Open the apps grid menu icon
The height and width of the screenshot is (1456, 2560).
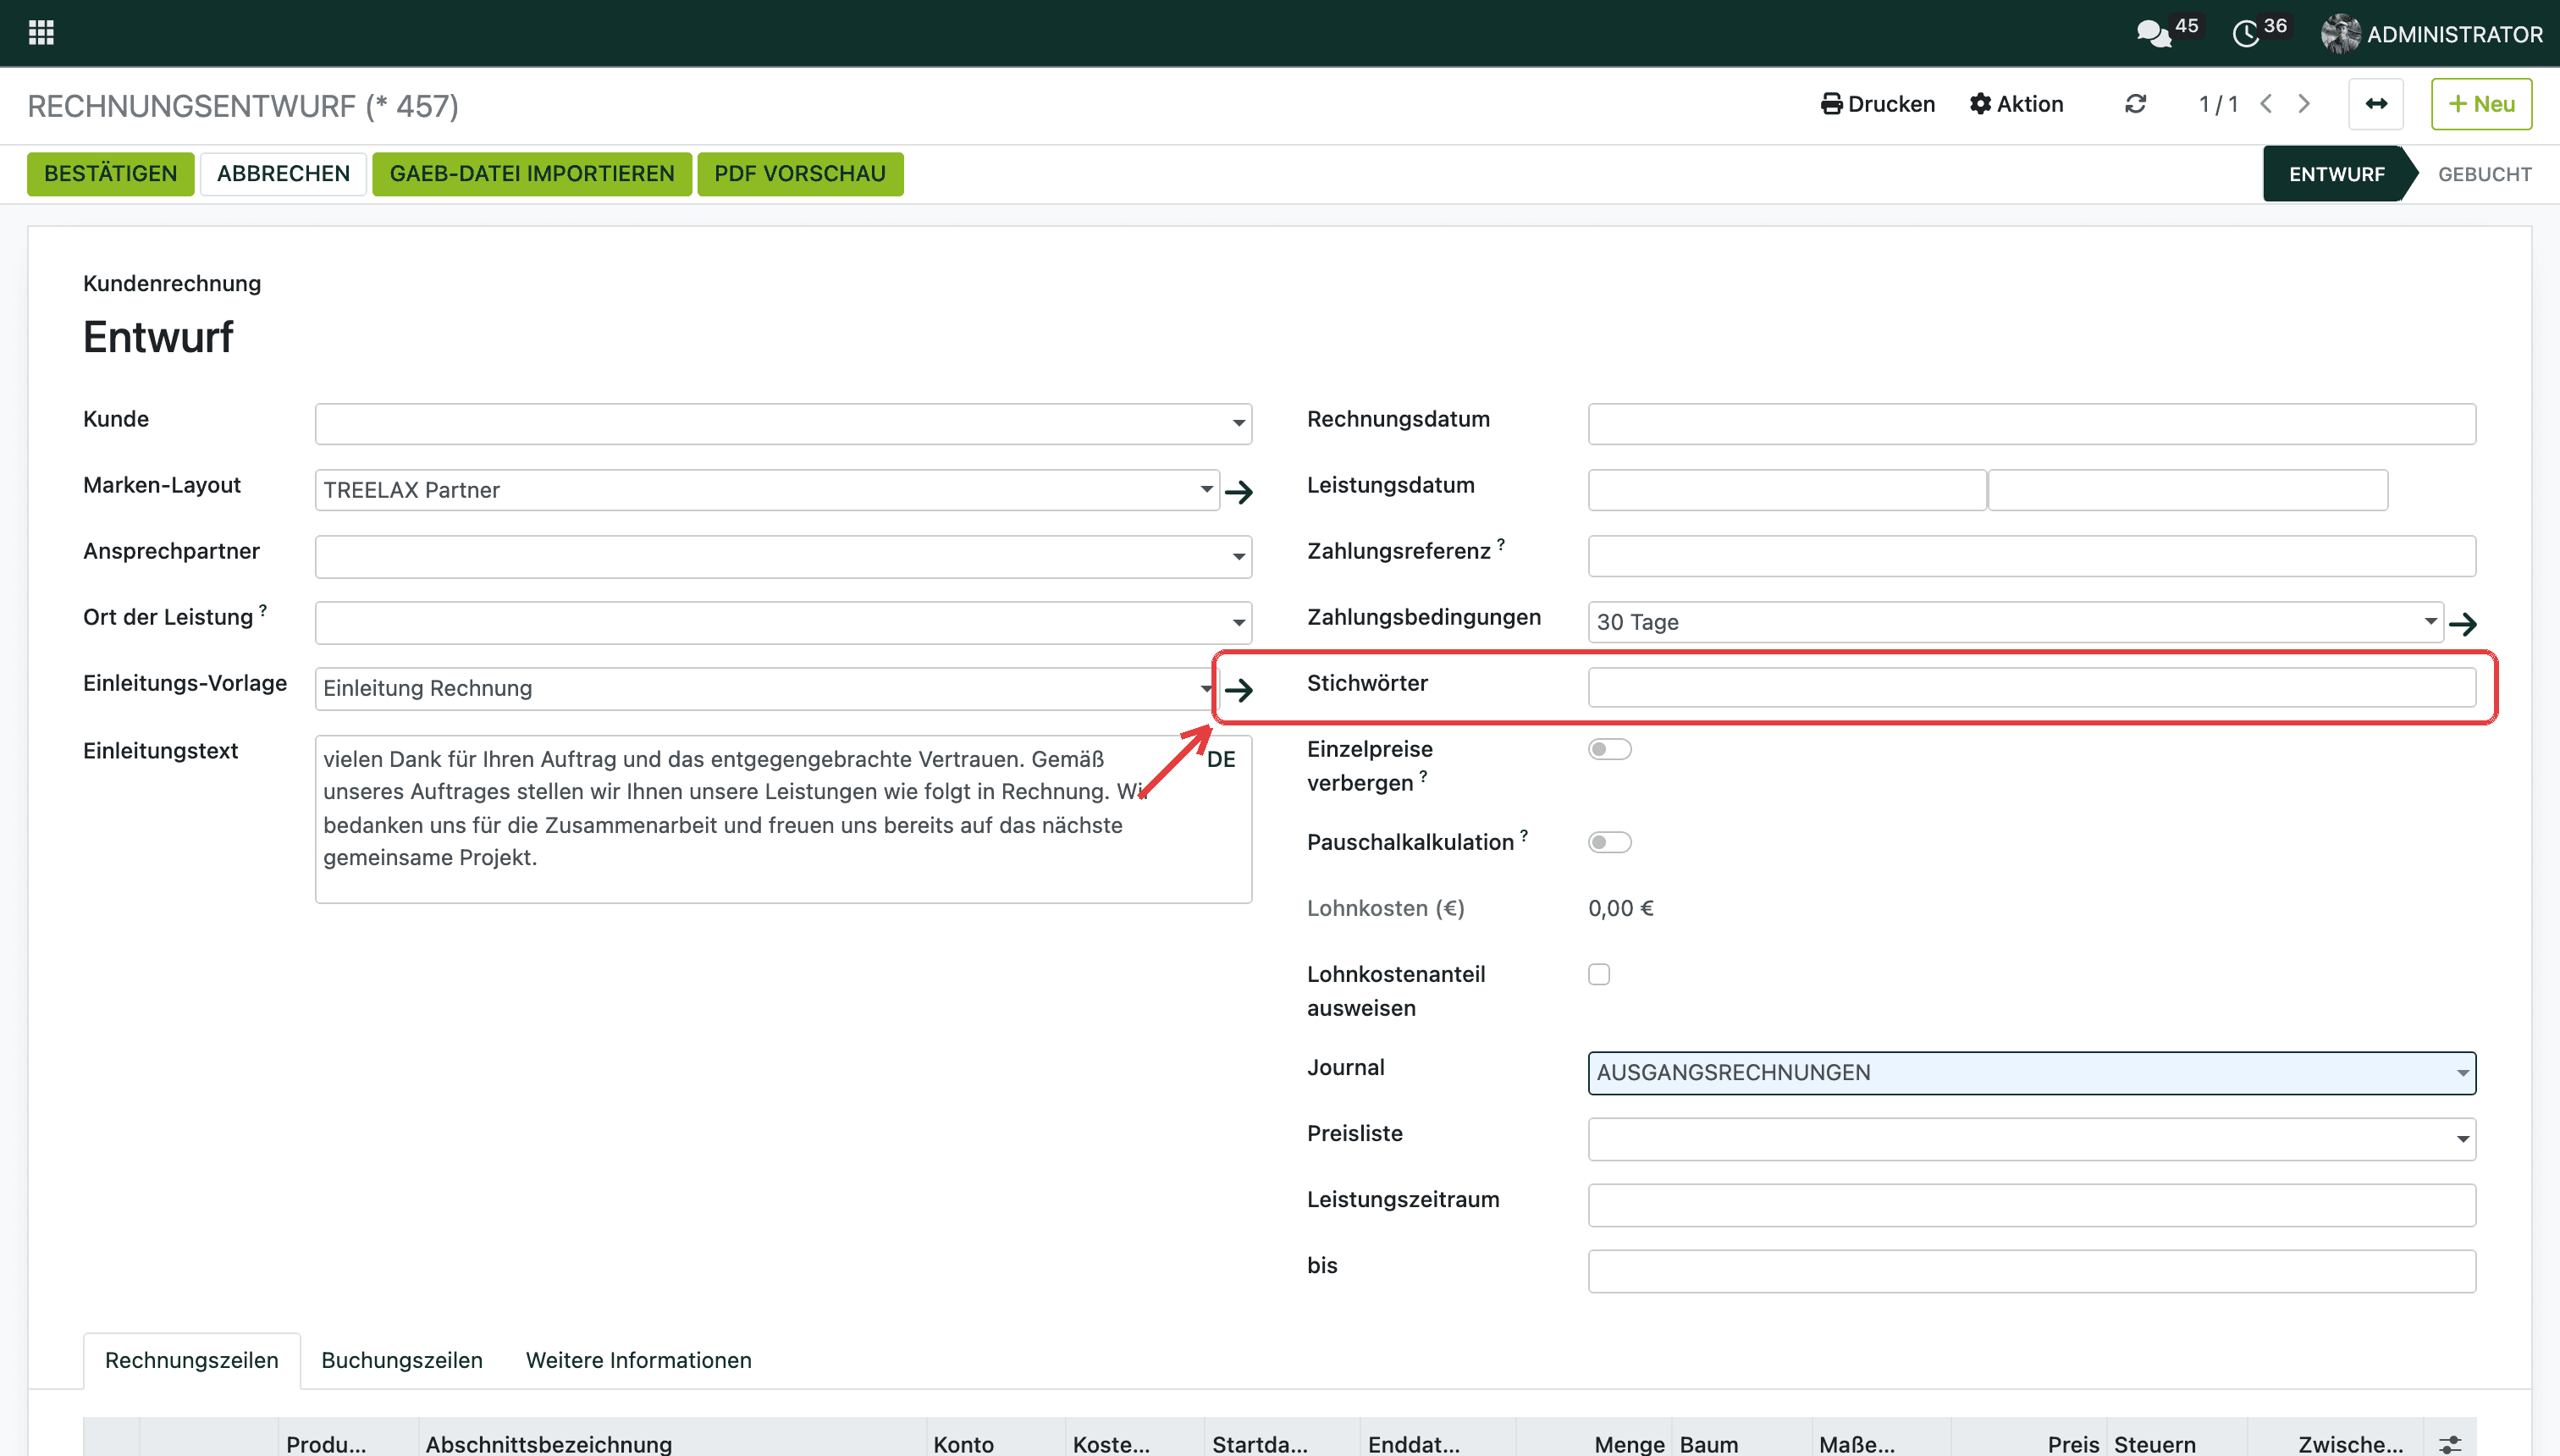pyautogui.click(x=41, y=33)
